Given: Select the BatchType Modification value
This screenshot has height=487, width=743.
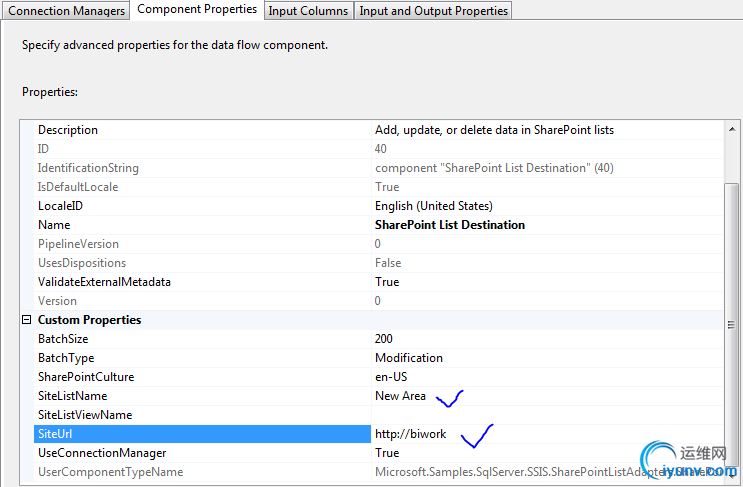Looking at the screenshot, I should [x=409, y=358].
